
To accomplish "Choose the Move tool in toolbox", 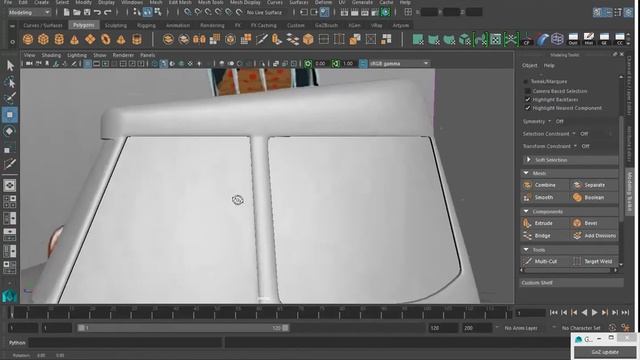I will 10,115.
